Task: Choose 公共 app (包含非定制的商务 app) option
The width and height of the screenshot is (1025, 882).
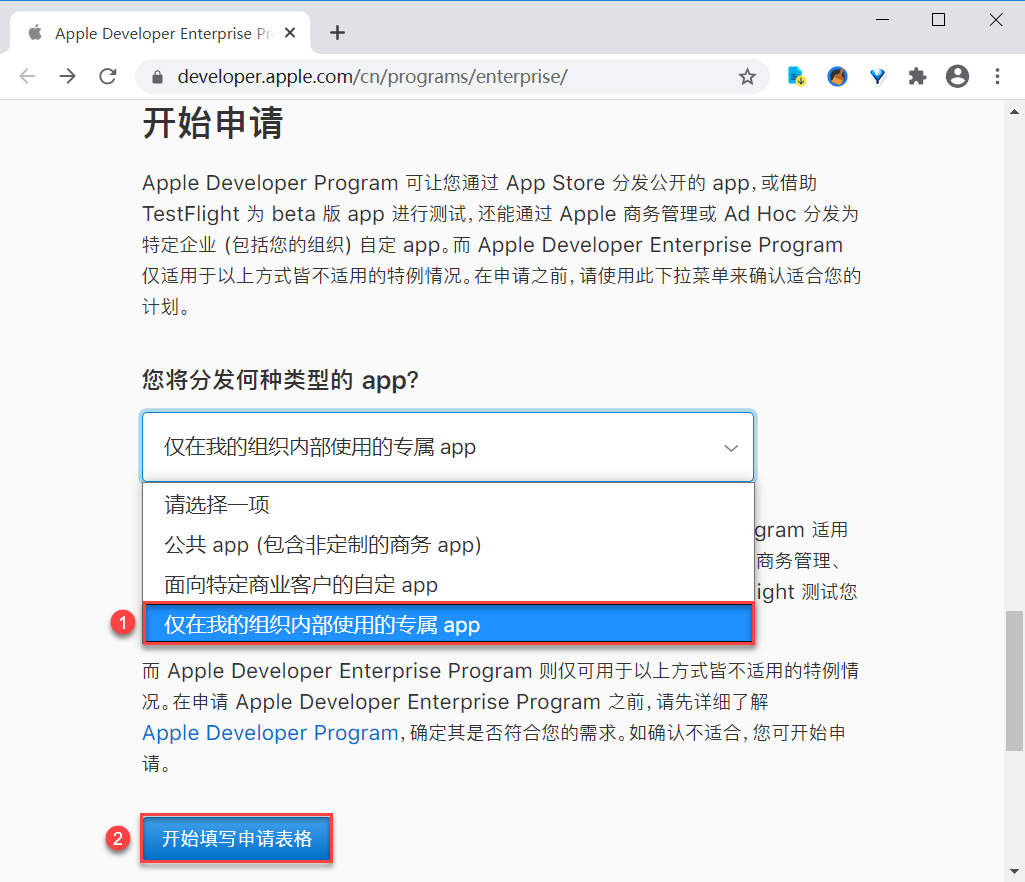Action: (448, 545)
